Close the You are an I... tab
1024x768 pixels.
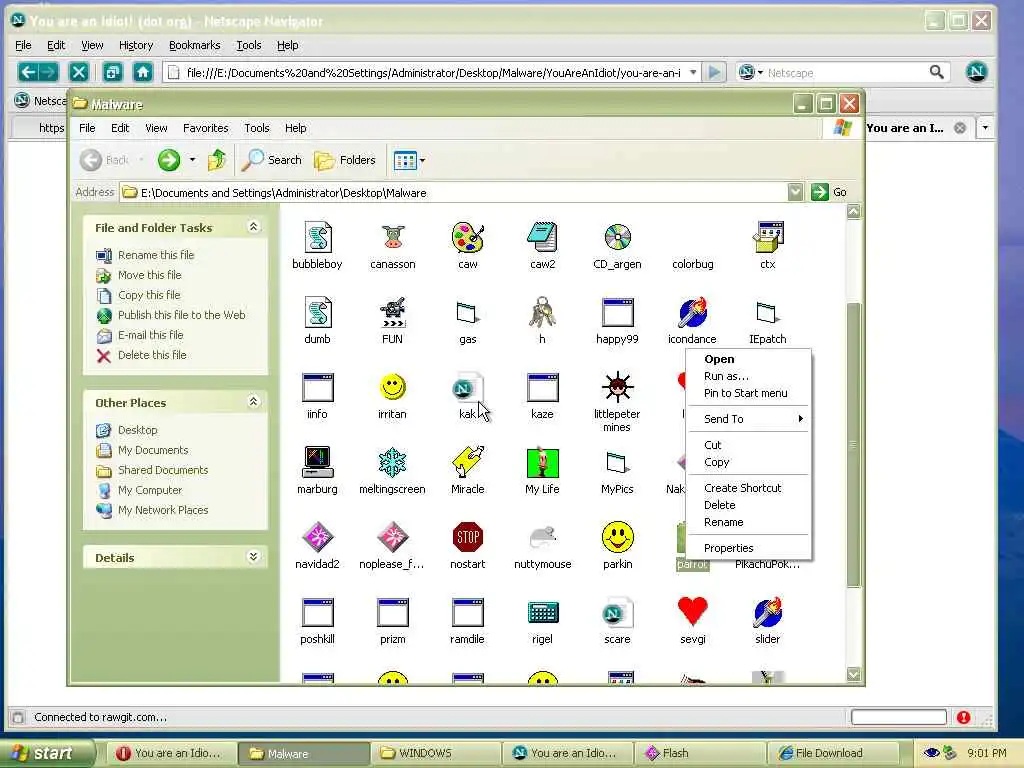(x=959, y=128)
